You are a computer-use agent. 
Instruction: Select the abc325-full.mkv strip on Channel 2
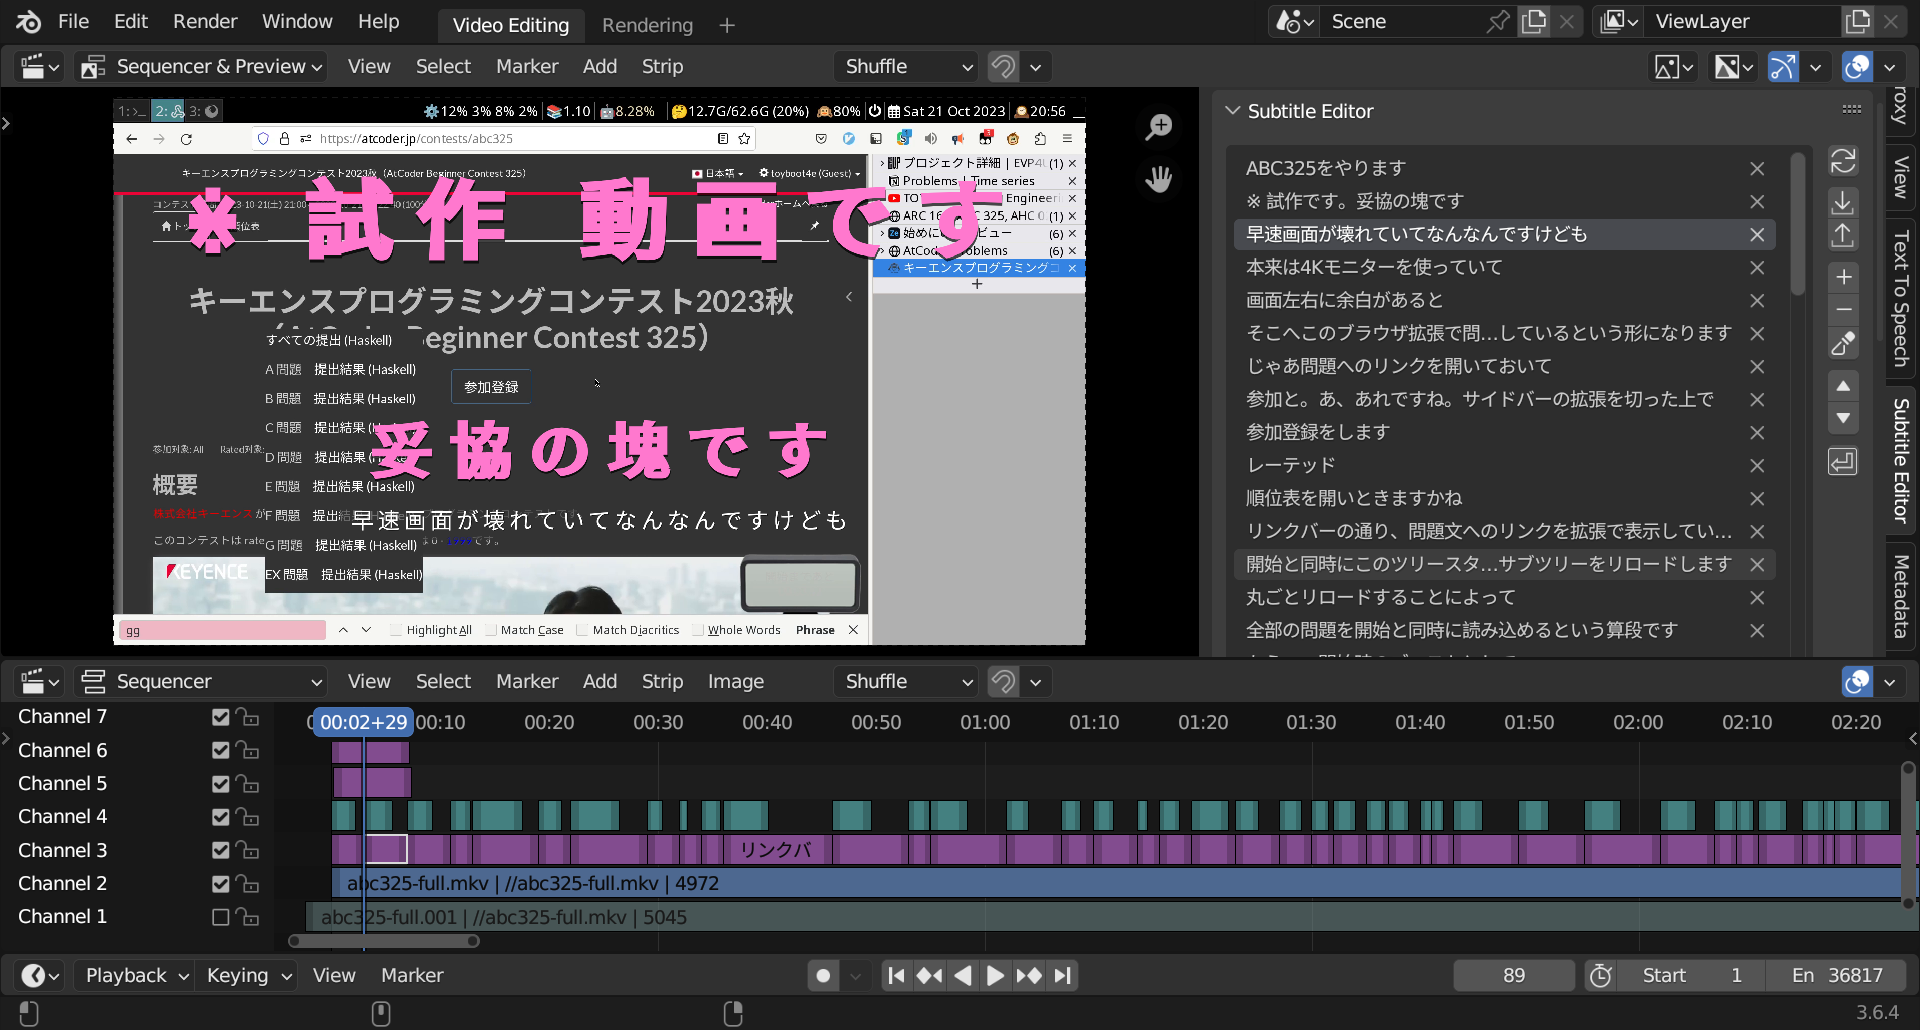[x=1115, y=884]
